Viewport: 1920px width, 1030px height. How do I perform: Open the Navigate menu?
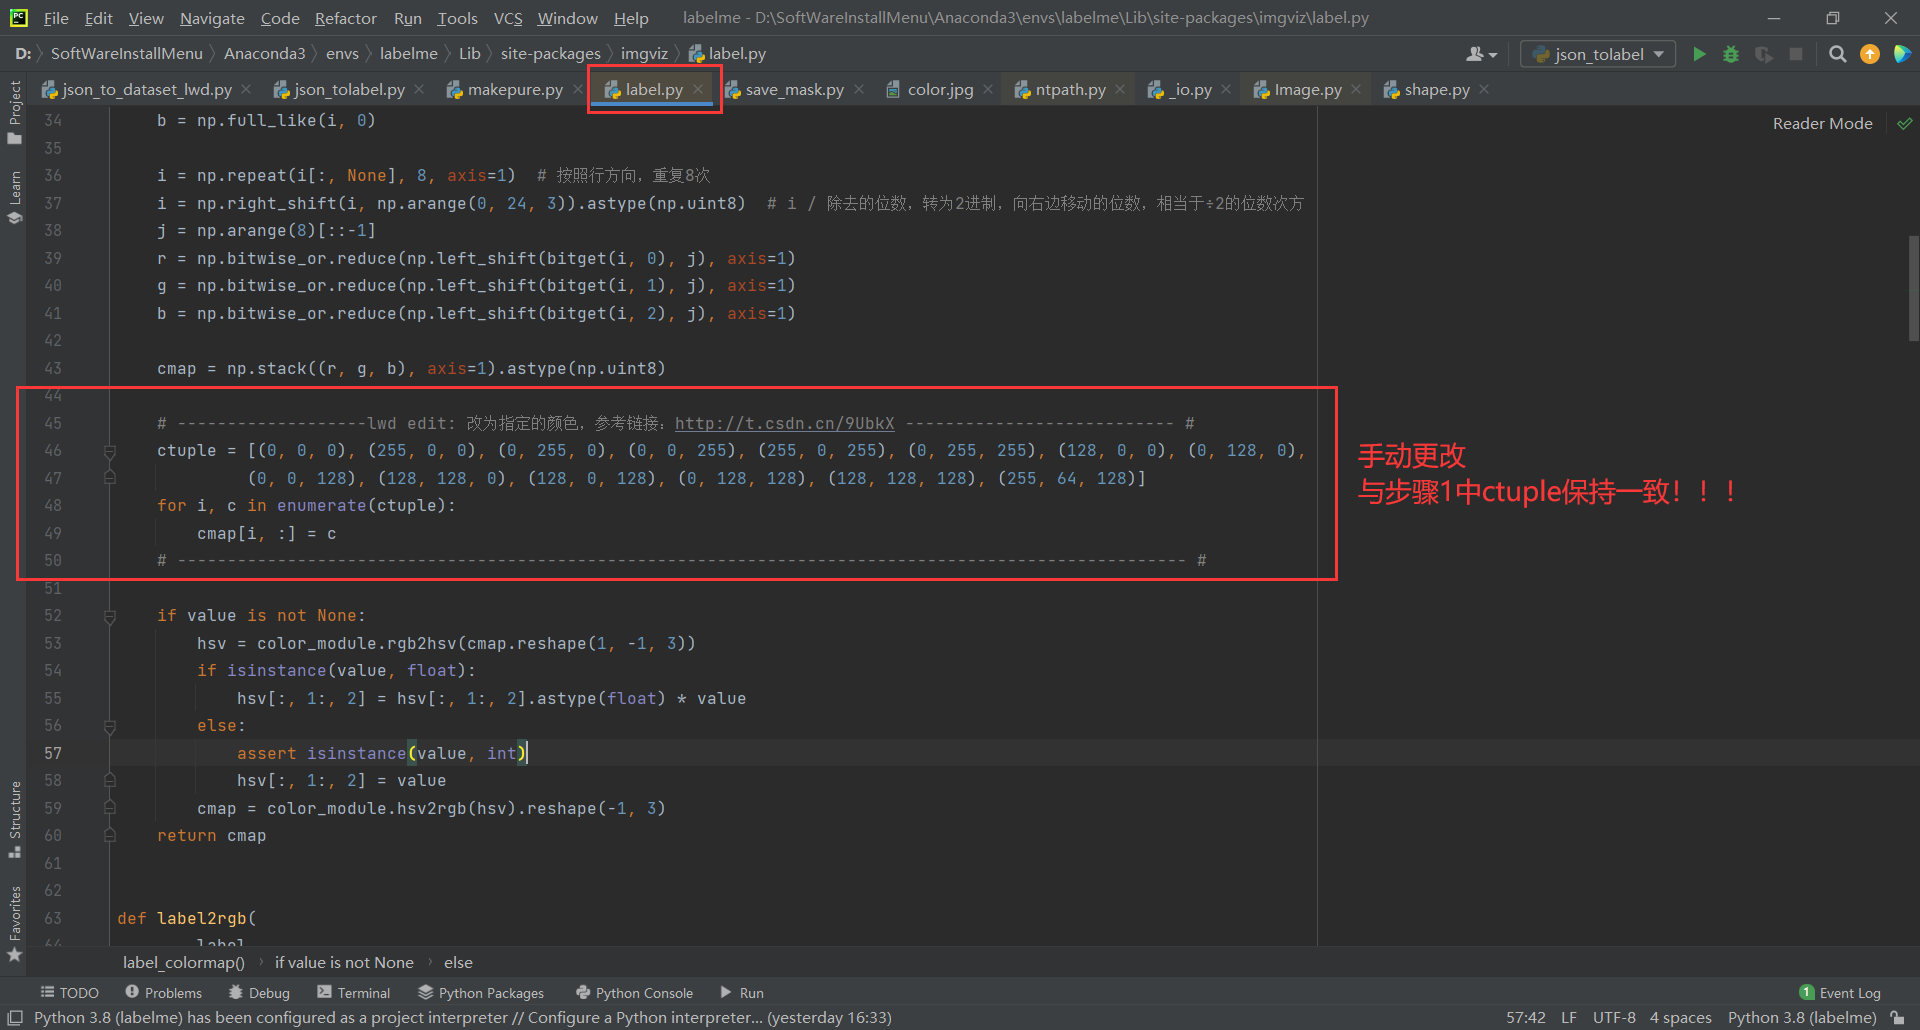[212, 18]
